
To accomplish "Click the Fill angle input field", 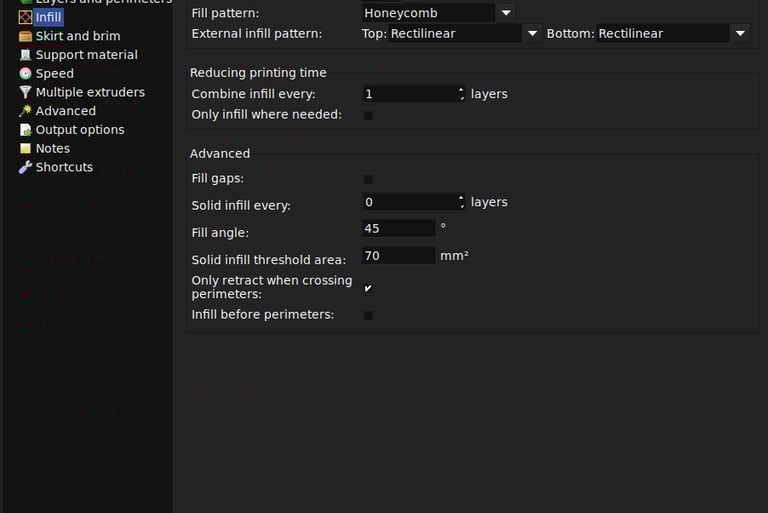I will (x=398, y=228).
